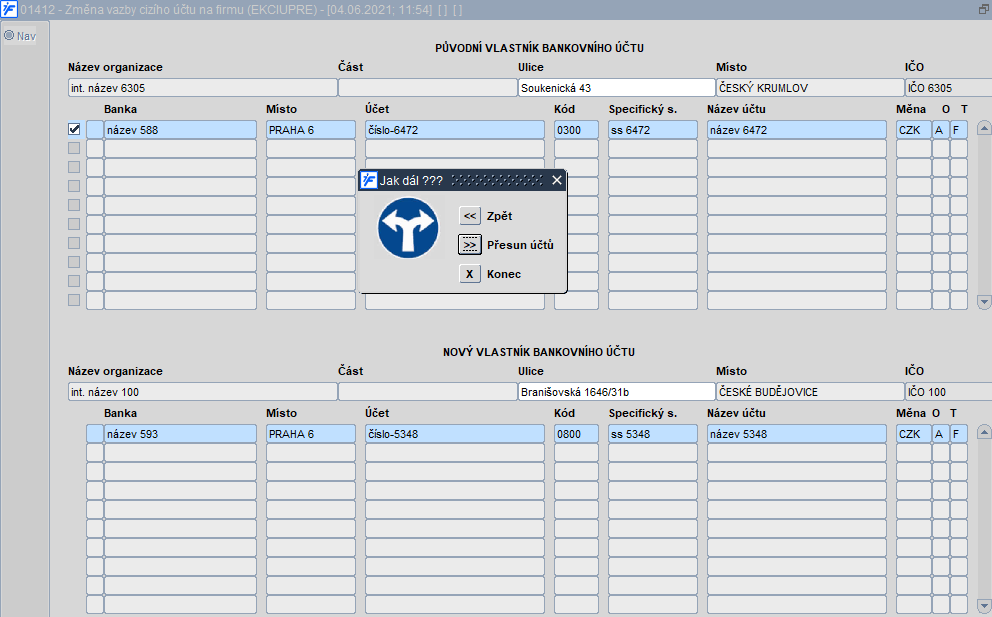This screenshot has width=992, height=617.
Task: Click the << Zpět button in dialog
Action: 470,216
